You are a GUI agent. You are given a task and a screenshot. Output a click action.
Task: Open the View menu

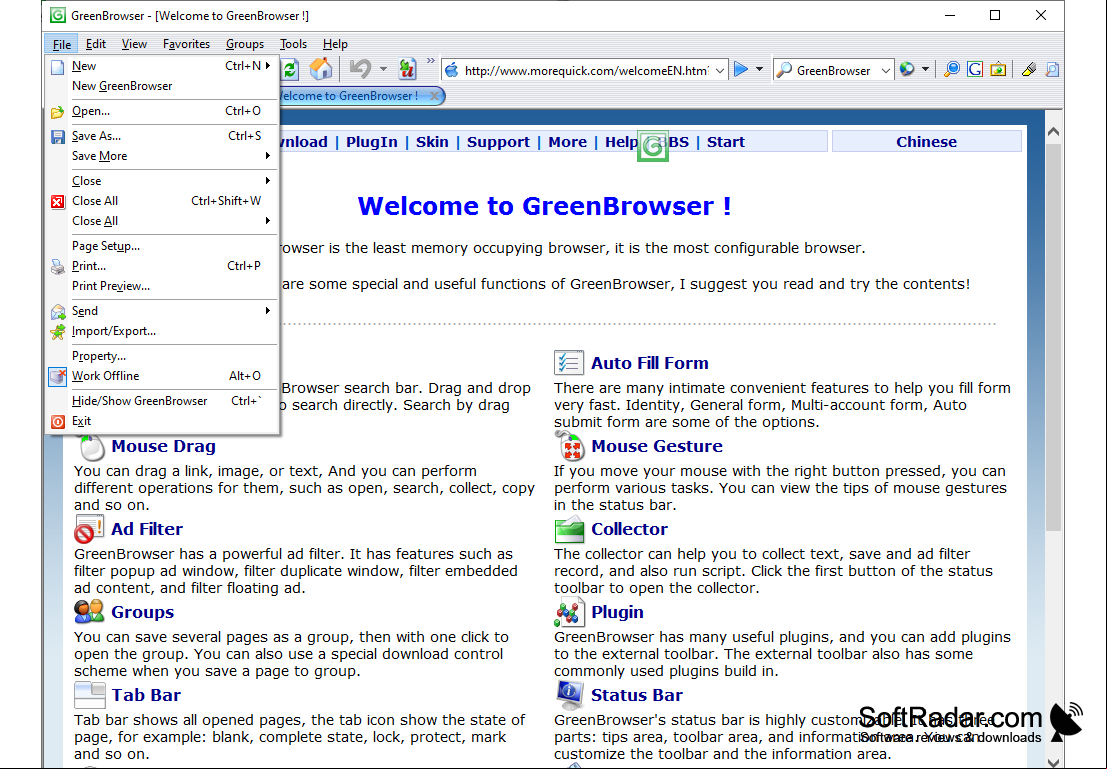click(x=134, y=44)
